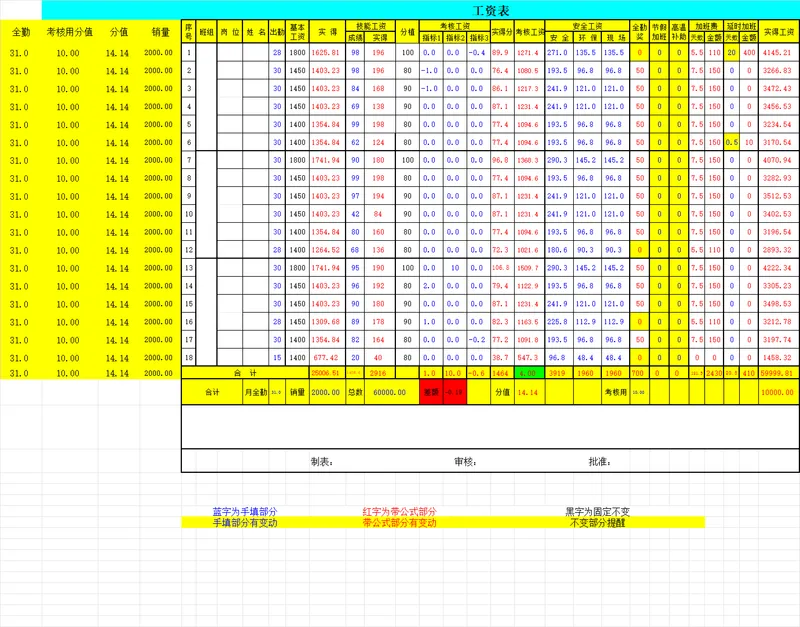
Task: Click the 不变部分提醒 legend cell
Action: [x=597, y=522]
